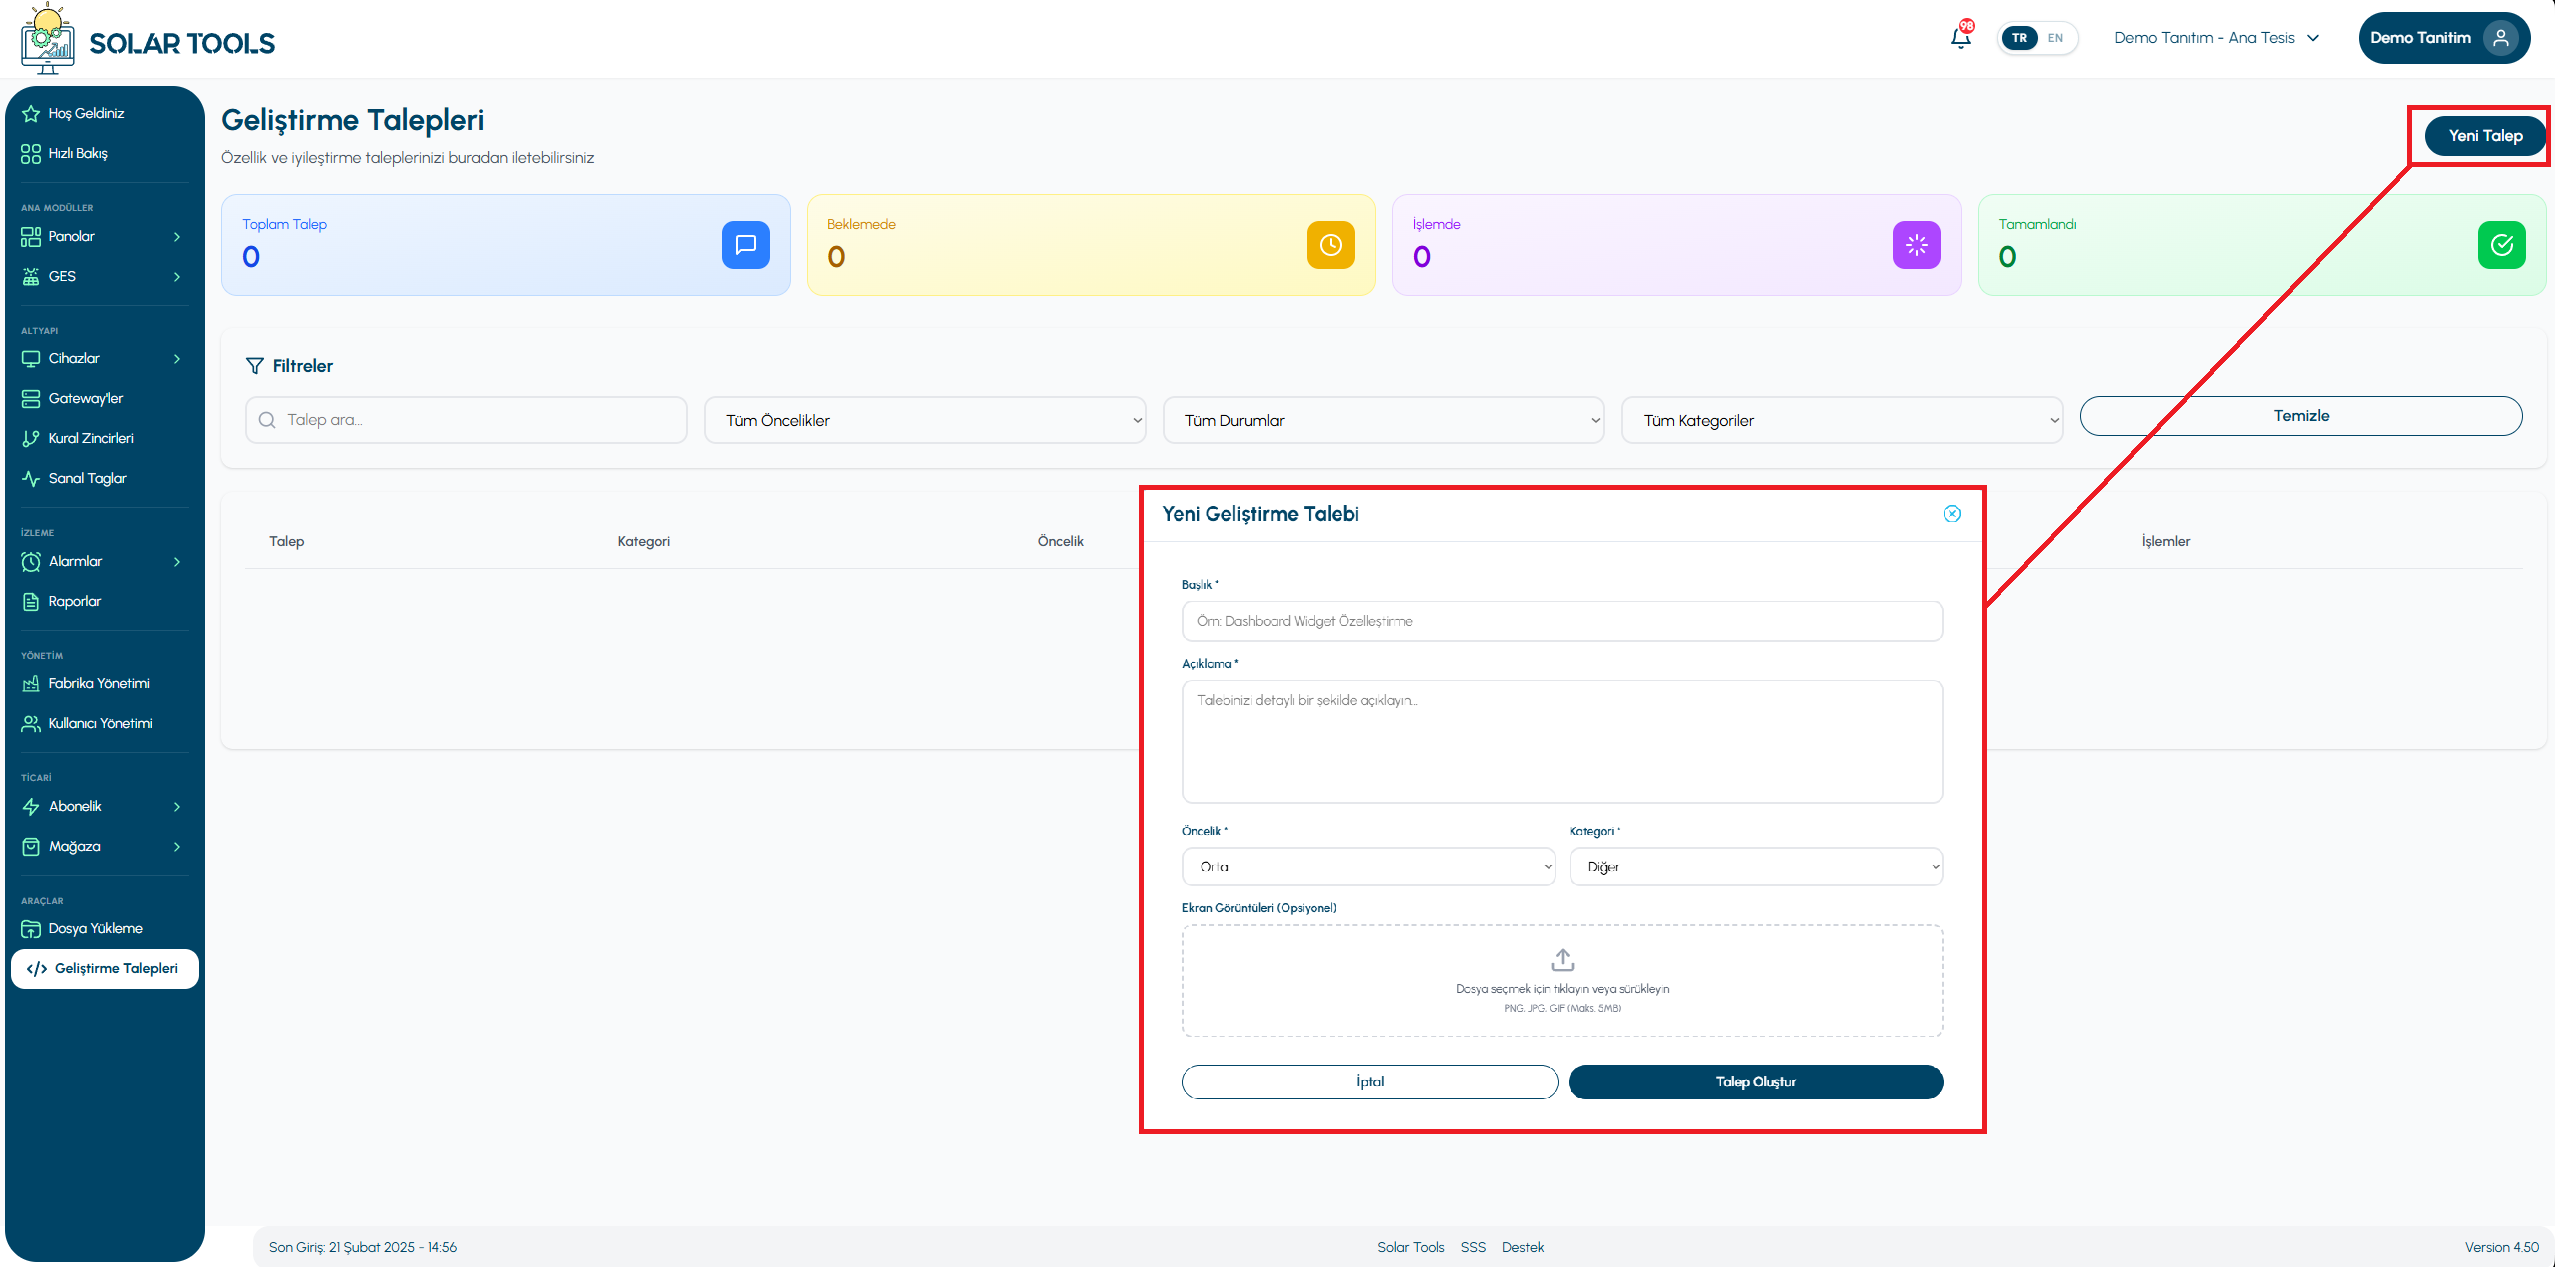Click the GES solar panel icon
This screenshot has width=2555, height=1267.
point(31,276)
